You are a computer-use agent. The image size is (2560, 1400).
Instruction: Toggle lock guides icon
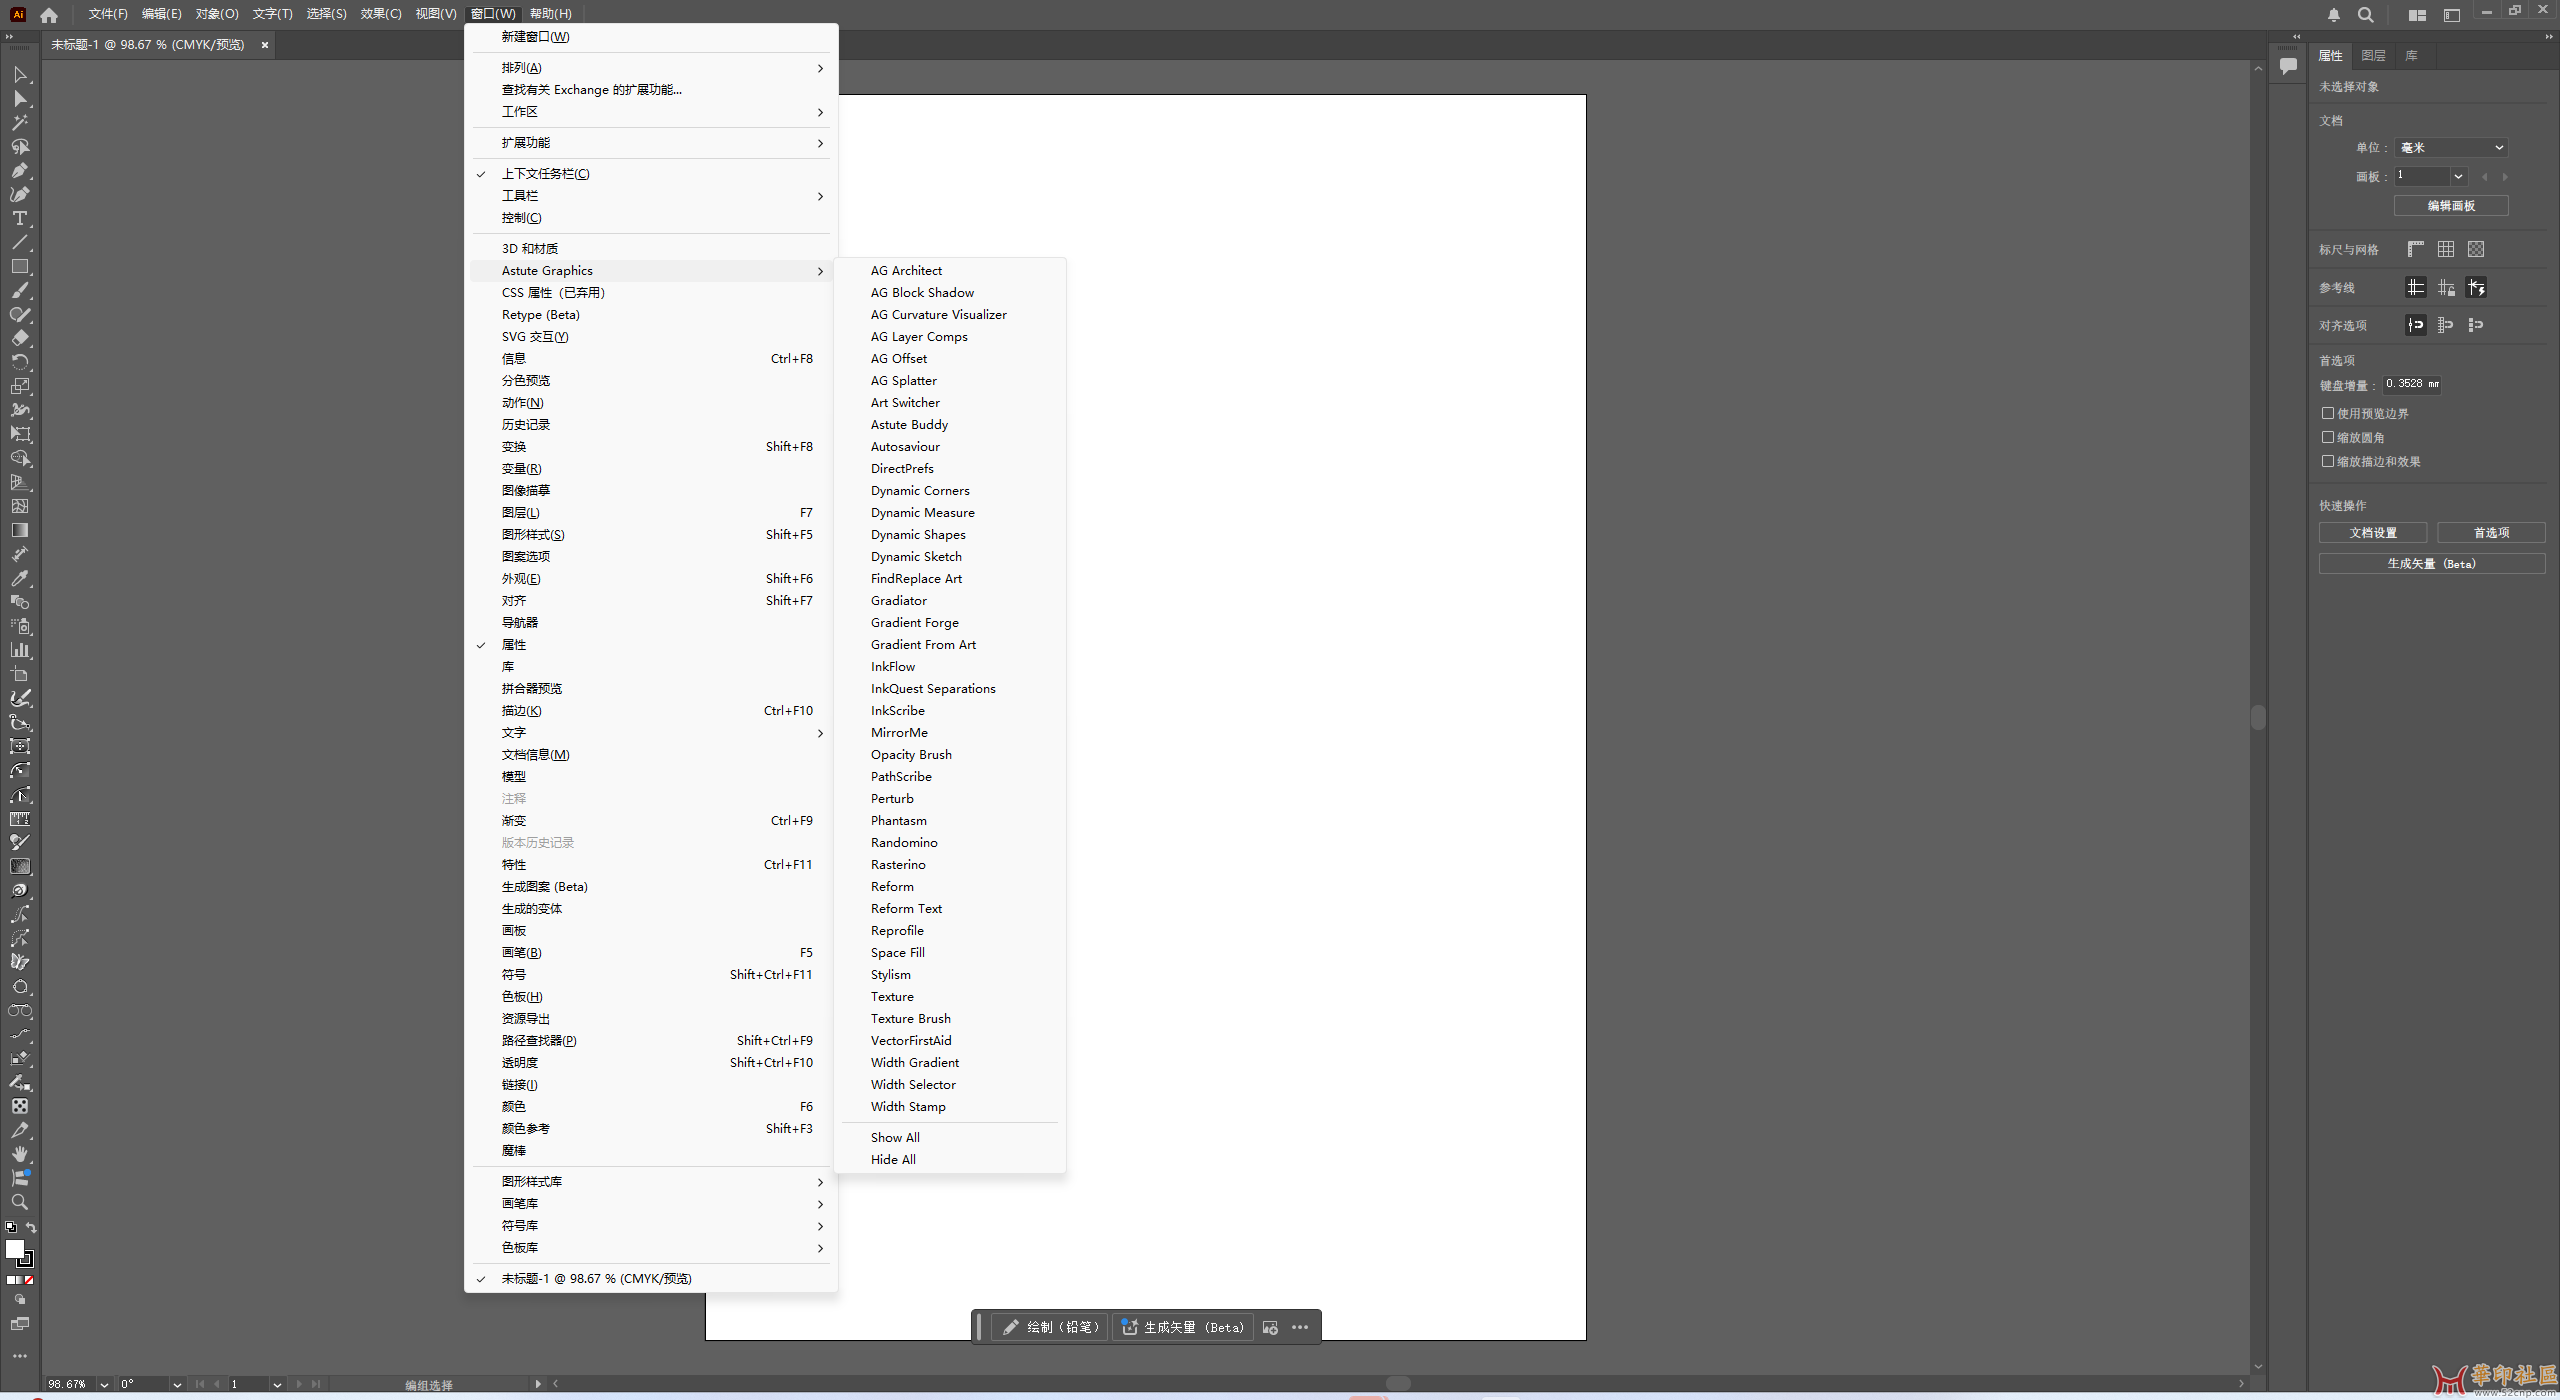(2446, 288)
